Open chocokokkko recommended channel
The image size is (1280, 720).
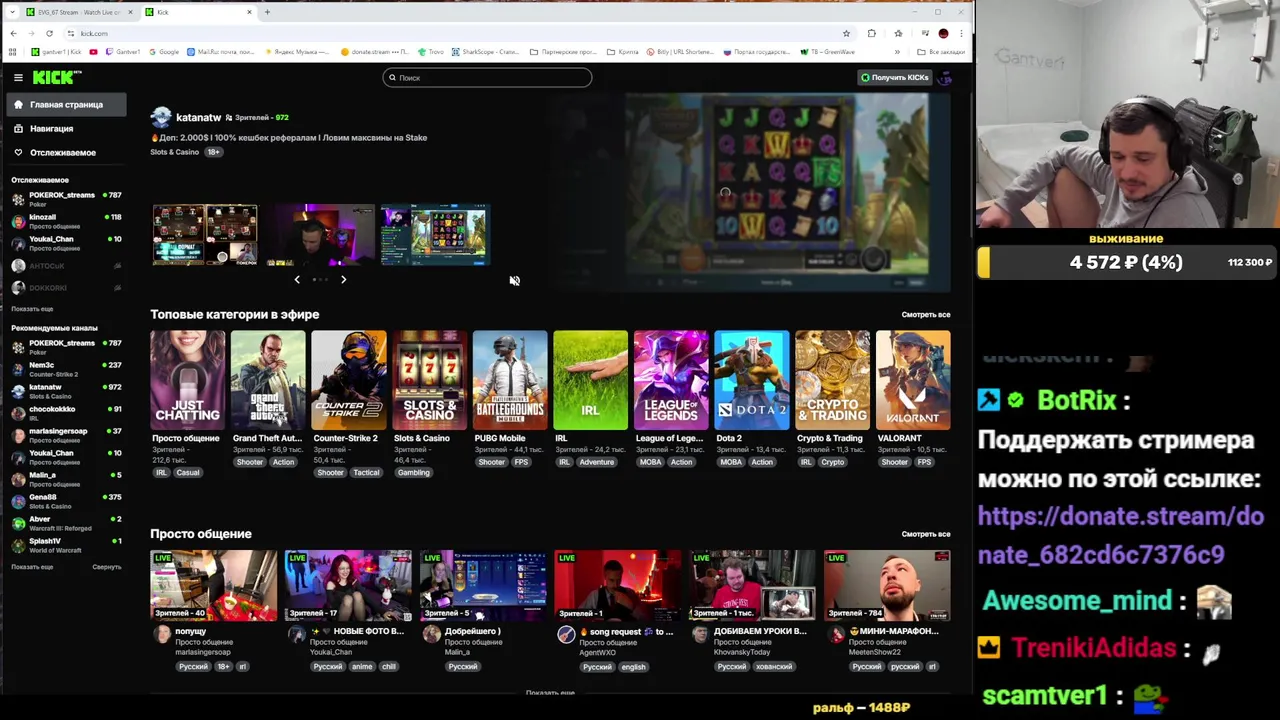[66, 412]
